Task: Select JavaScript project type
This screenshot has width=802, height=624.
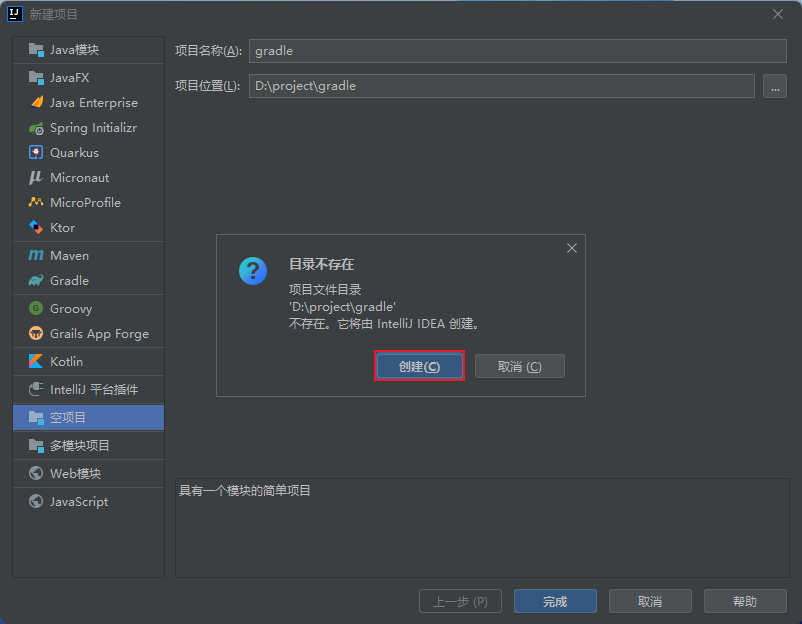Action: (88, 501)
